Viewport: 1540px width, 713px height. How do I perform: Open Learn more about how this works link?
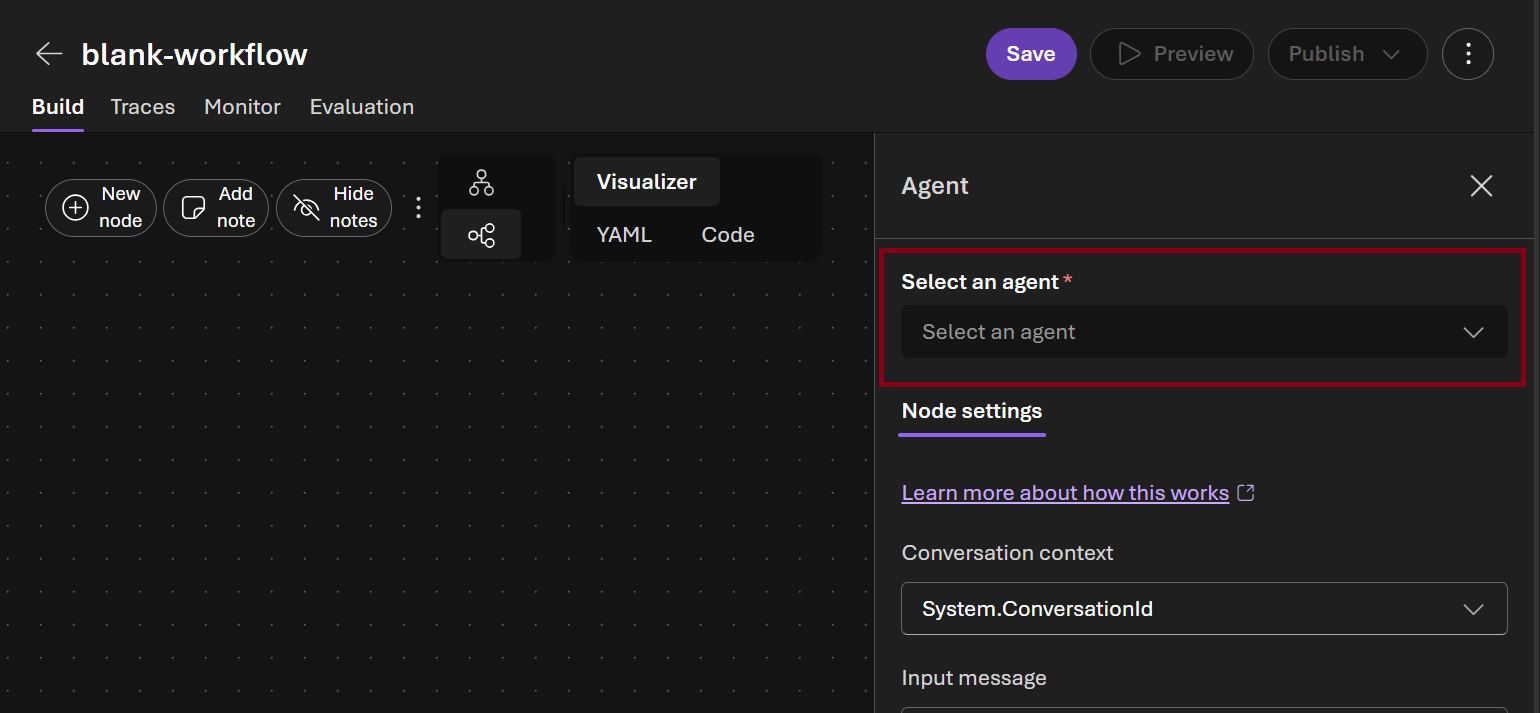tap(1065, 493)
